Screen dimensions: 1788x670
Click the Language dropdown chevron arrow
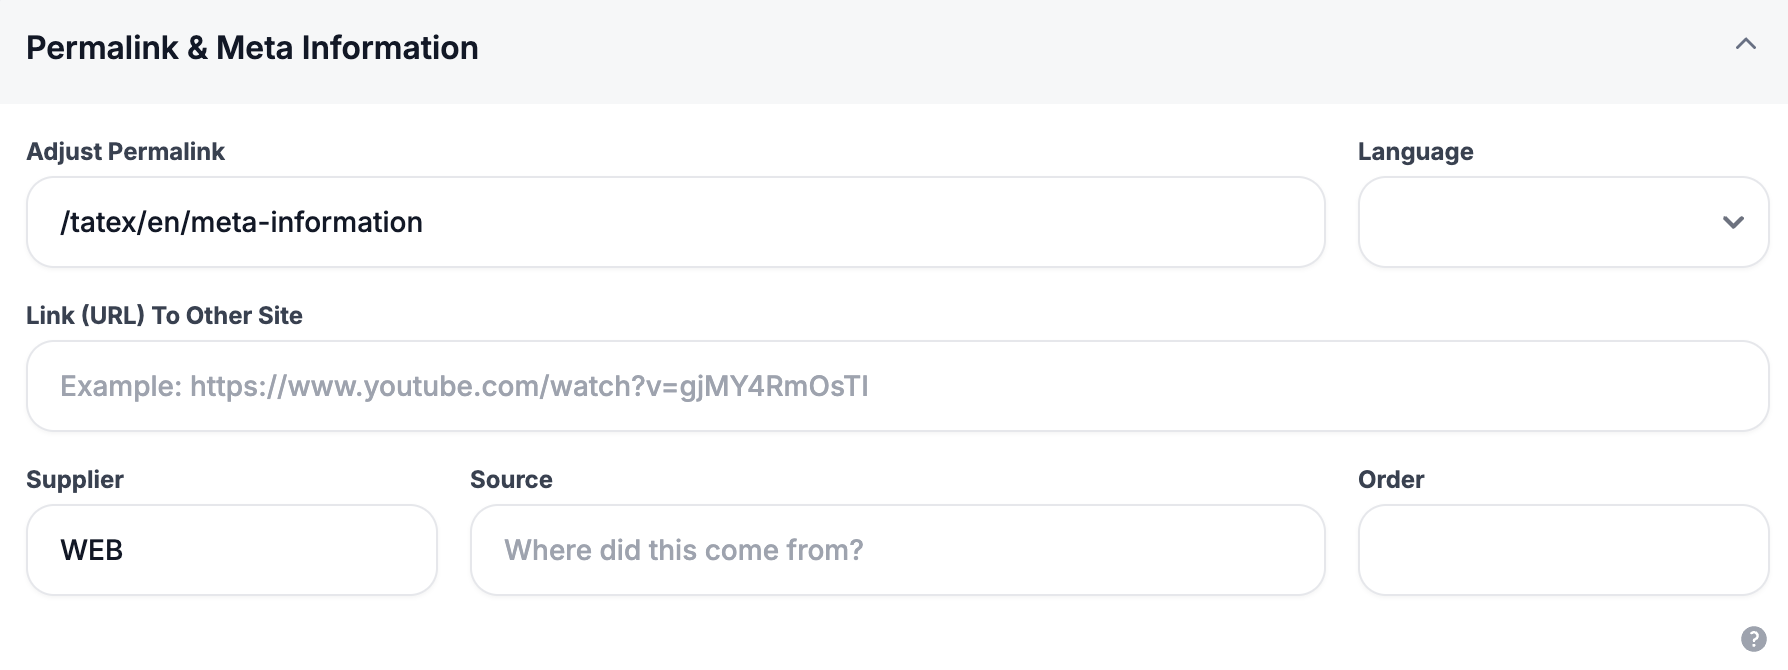(x=1733, y=222)
